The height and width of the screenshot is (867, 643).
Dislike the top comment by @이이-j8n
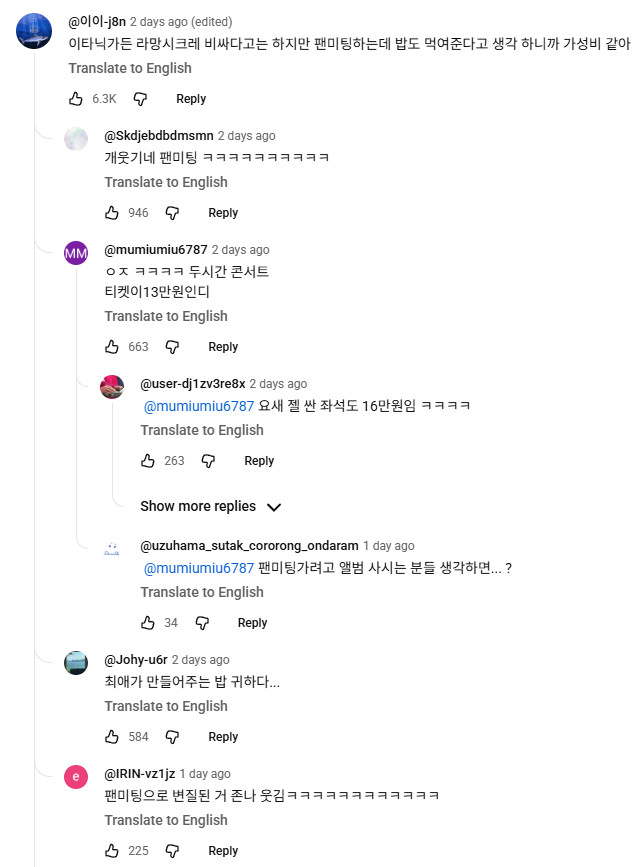[140, 99]
